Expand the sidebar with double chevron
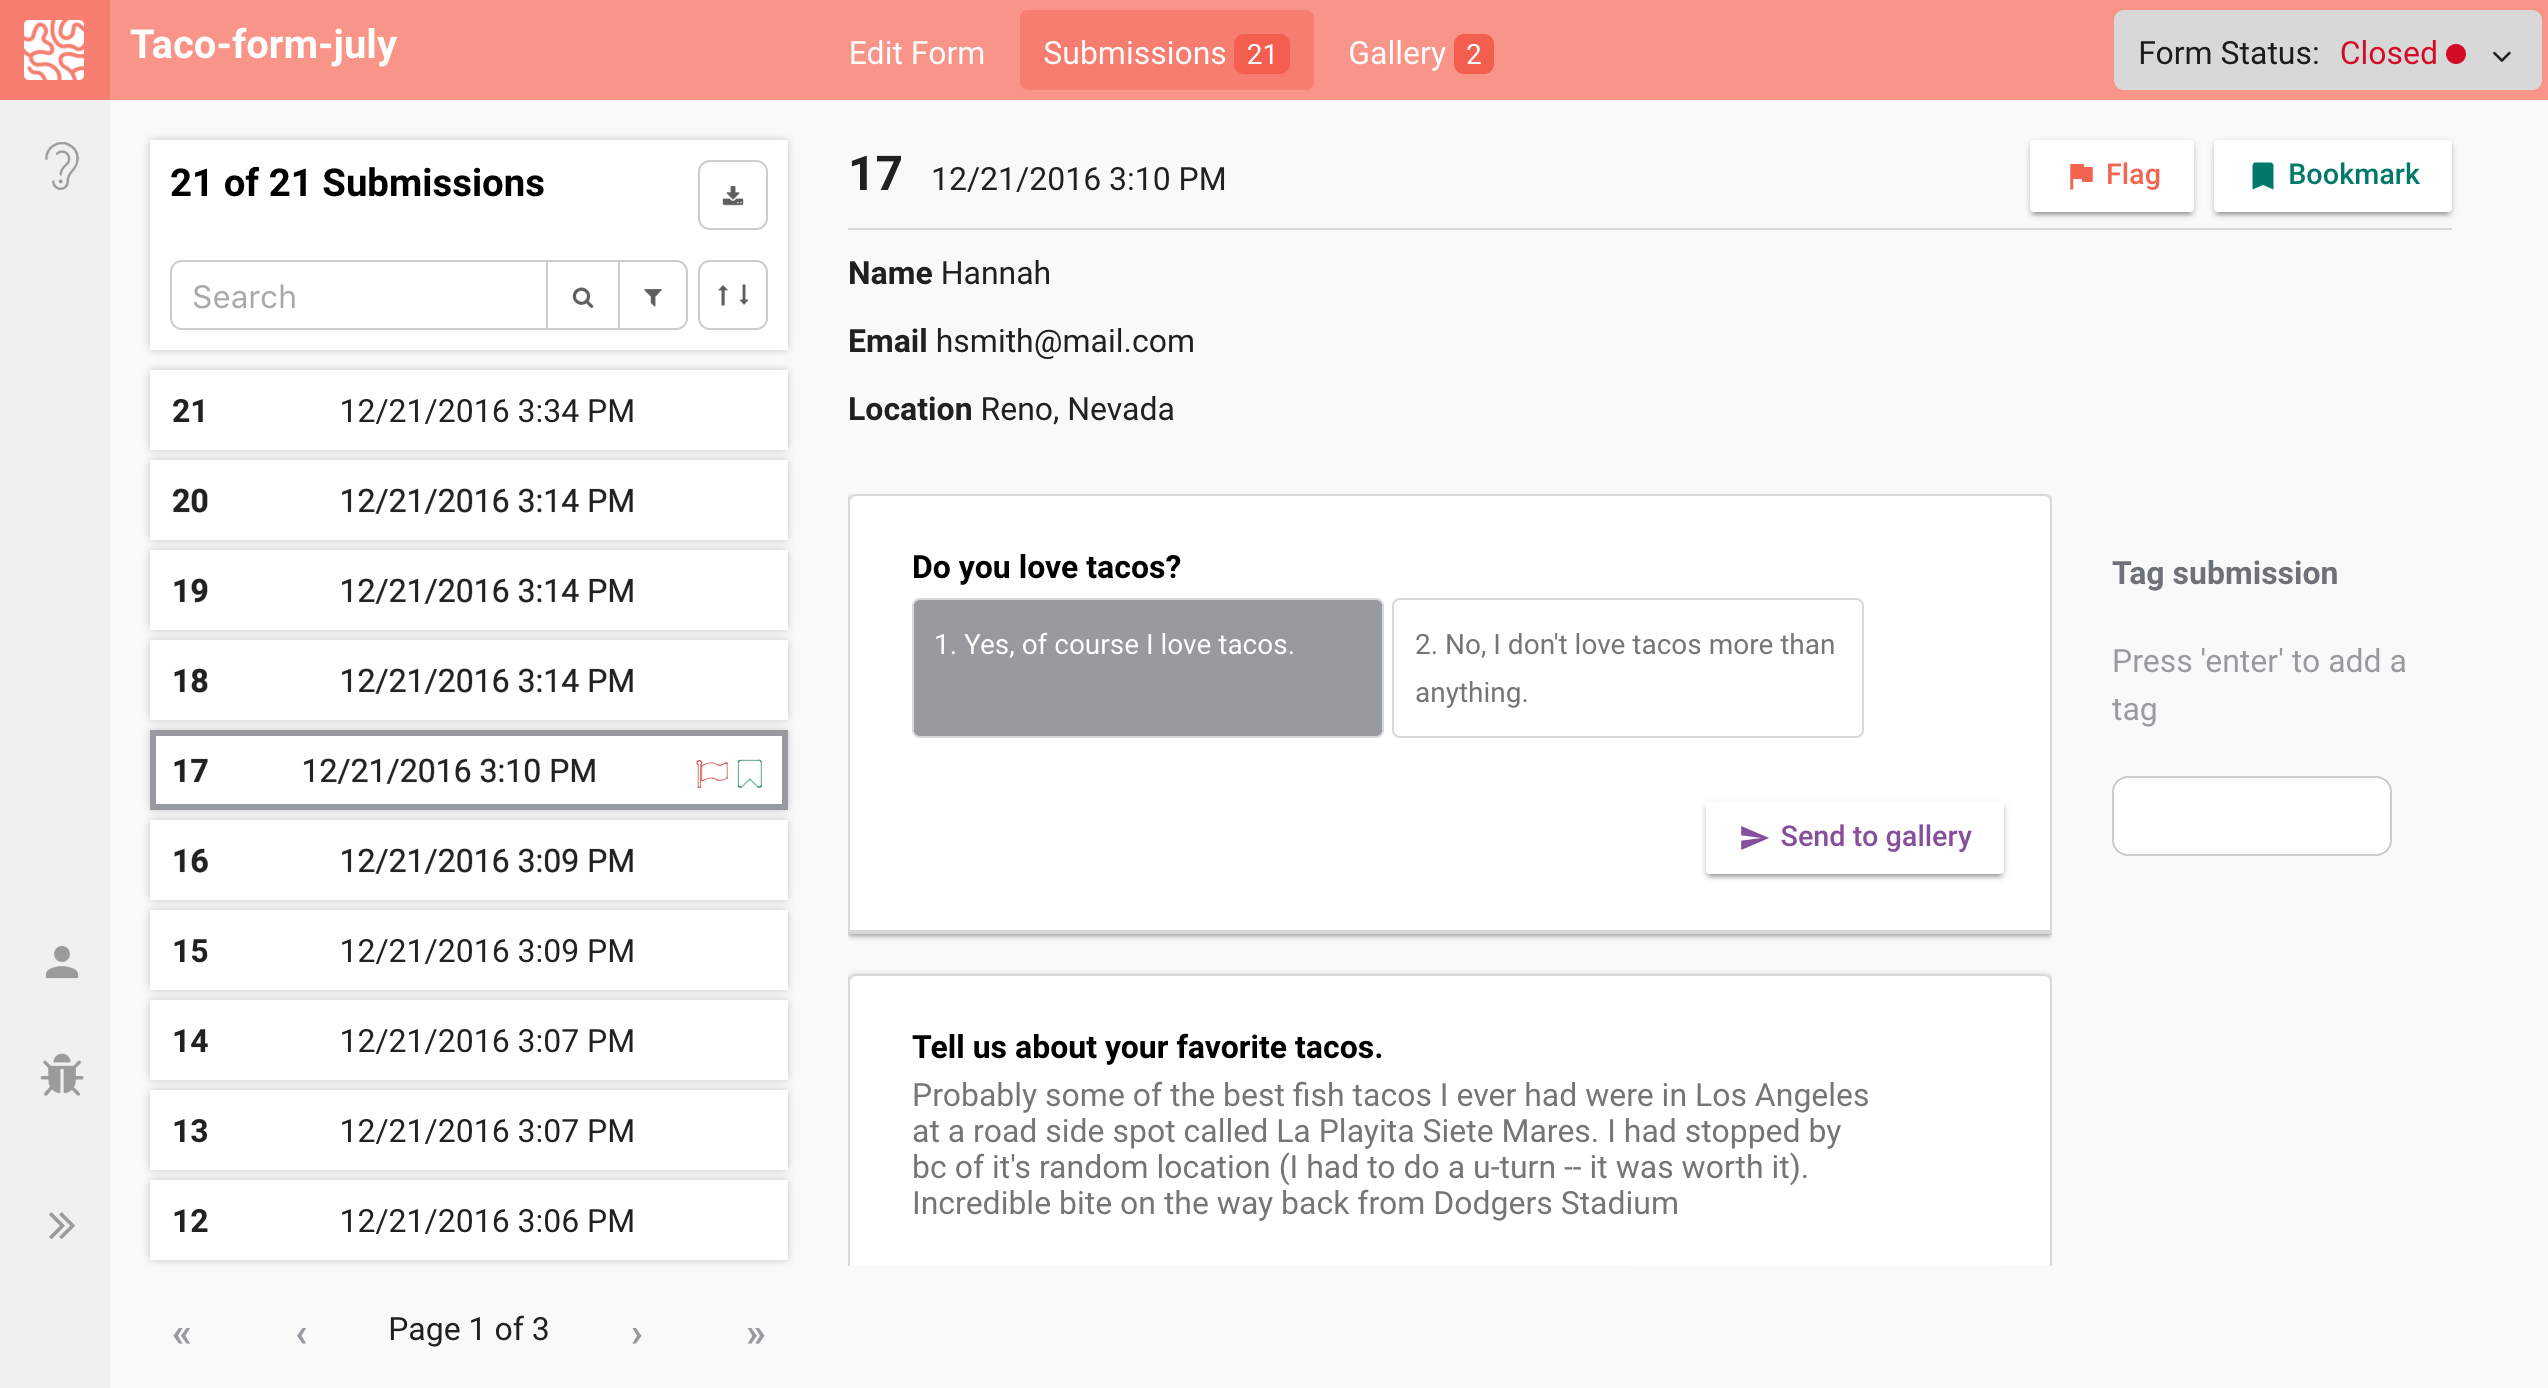The image size is (2548, 1388). [61, 1225]
